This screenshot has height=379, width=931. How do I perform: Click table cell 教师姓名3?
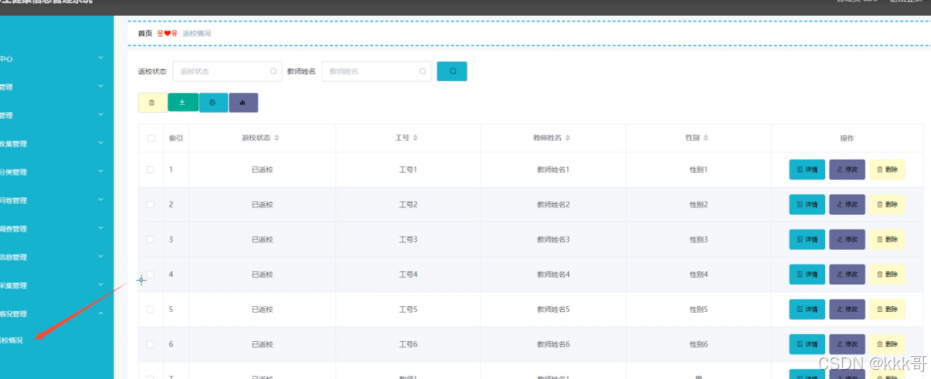coord(553,239)
